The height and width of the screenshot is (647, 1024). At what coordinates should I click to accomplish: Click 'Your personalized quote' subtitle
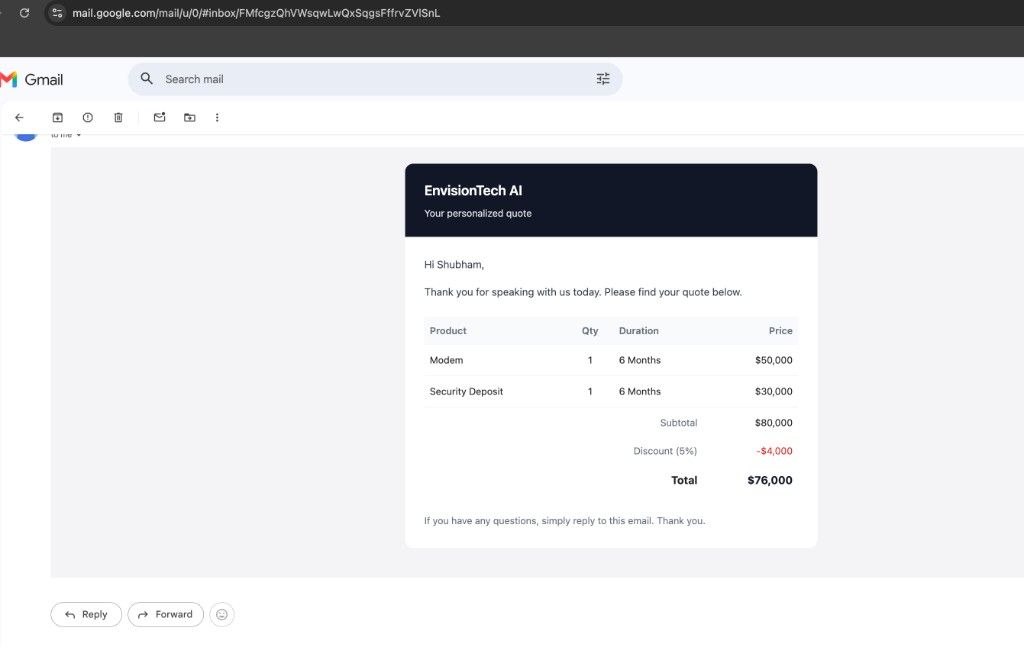477,213
